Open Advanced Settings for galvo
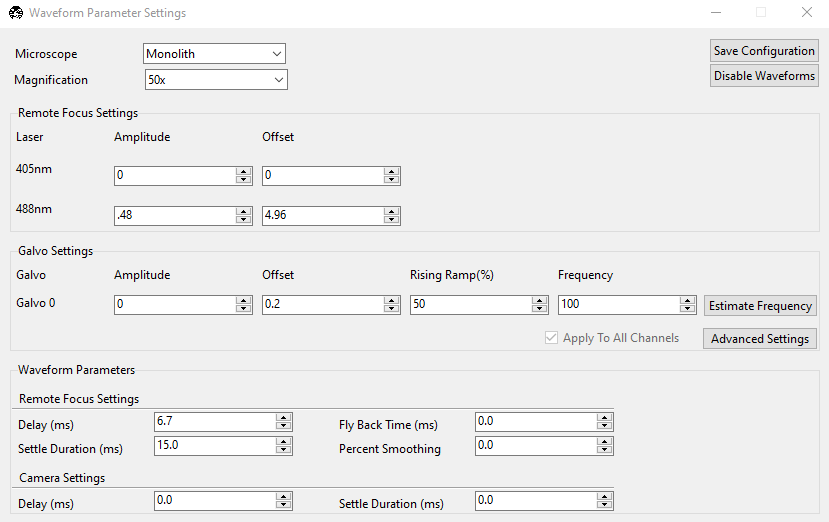 point(760,338)
